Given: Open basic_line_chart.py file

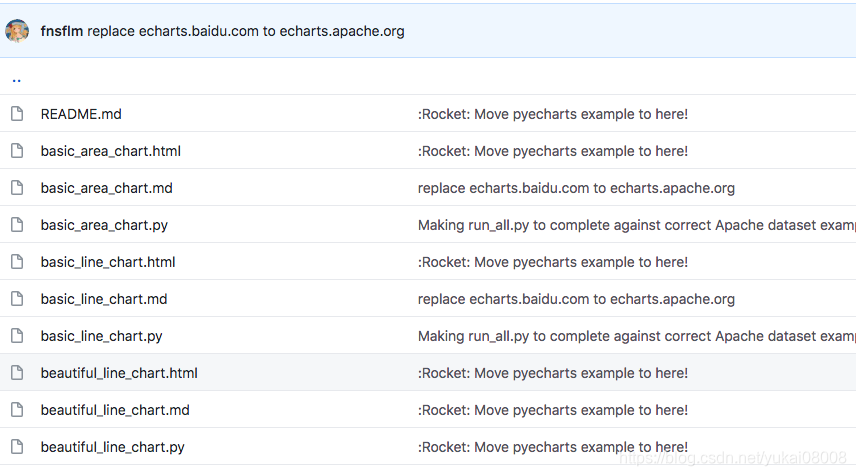Looking at the screenshot, I should [x=101, y=336].
